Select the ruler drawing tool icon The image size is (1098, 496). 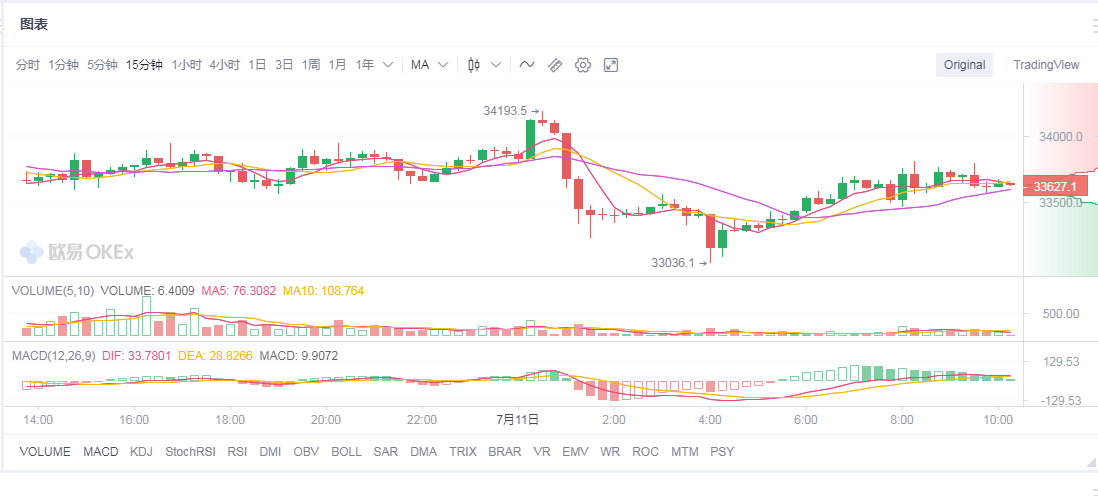pyautogui.click(x=555, y=65)
